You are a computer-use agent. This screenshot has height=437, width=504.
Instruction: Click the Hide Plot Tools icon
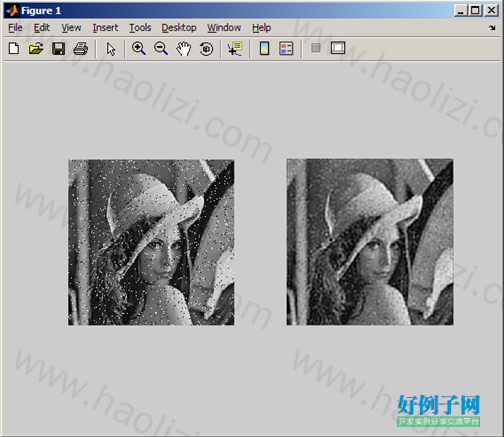pos(316,48)
